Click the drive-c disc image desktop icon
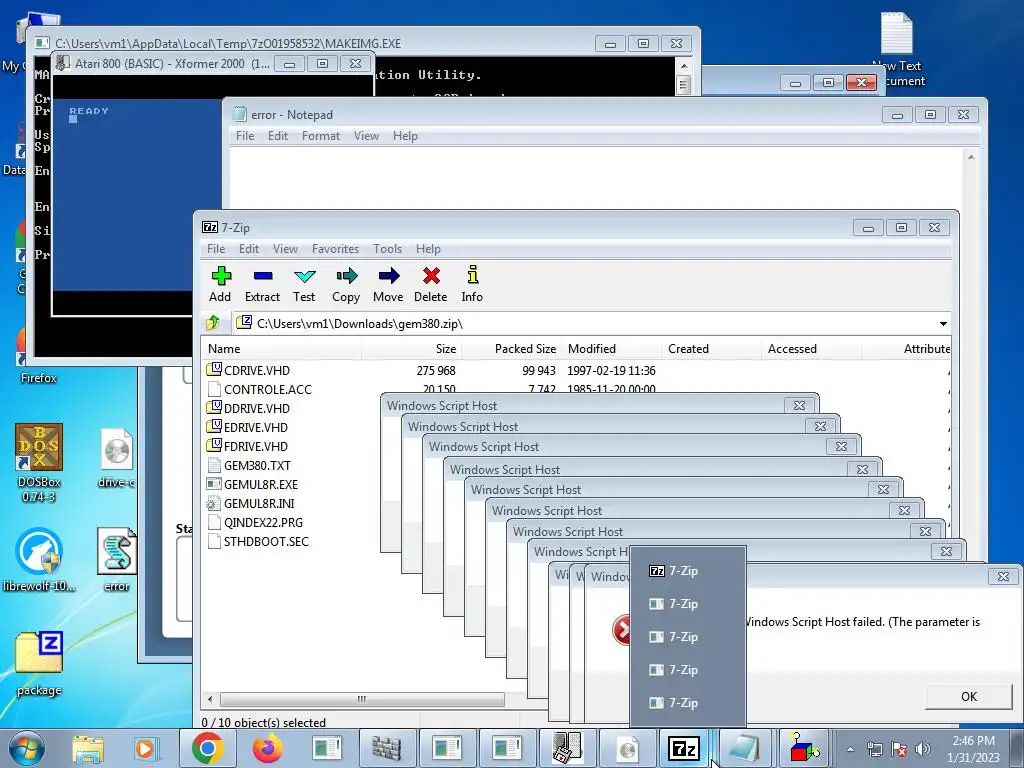 pyautogui.click(x=117, y=457)
